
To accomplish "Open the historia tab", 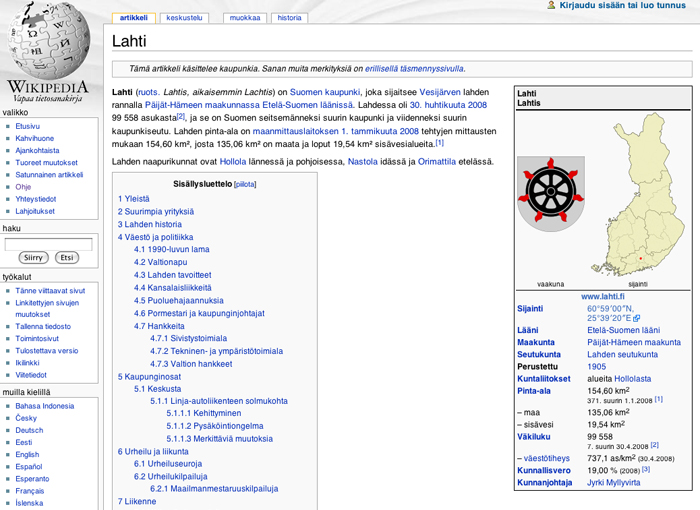I will (x=289, y=18).
